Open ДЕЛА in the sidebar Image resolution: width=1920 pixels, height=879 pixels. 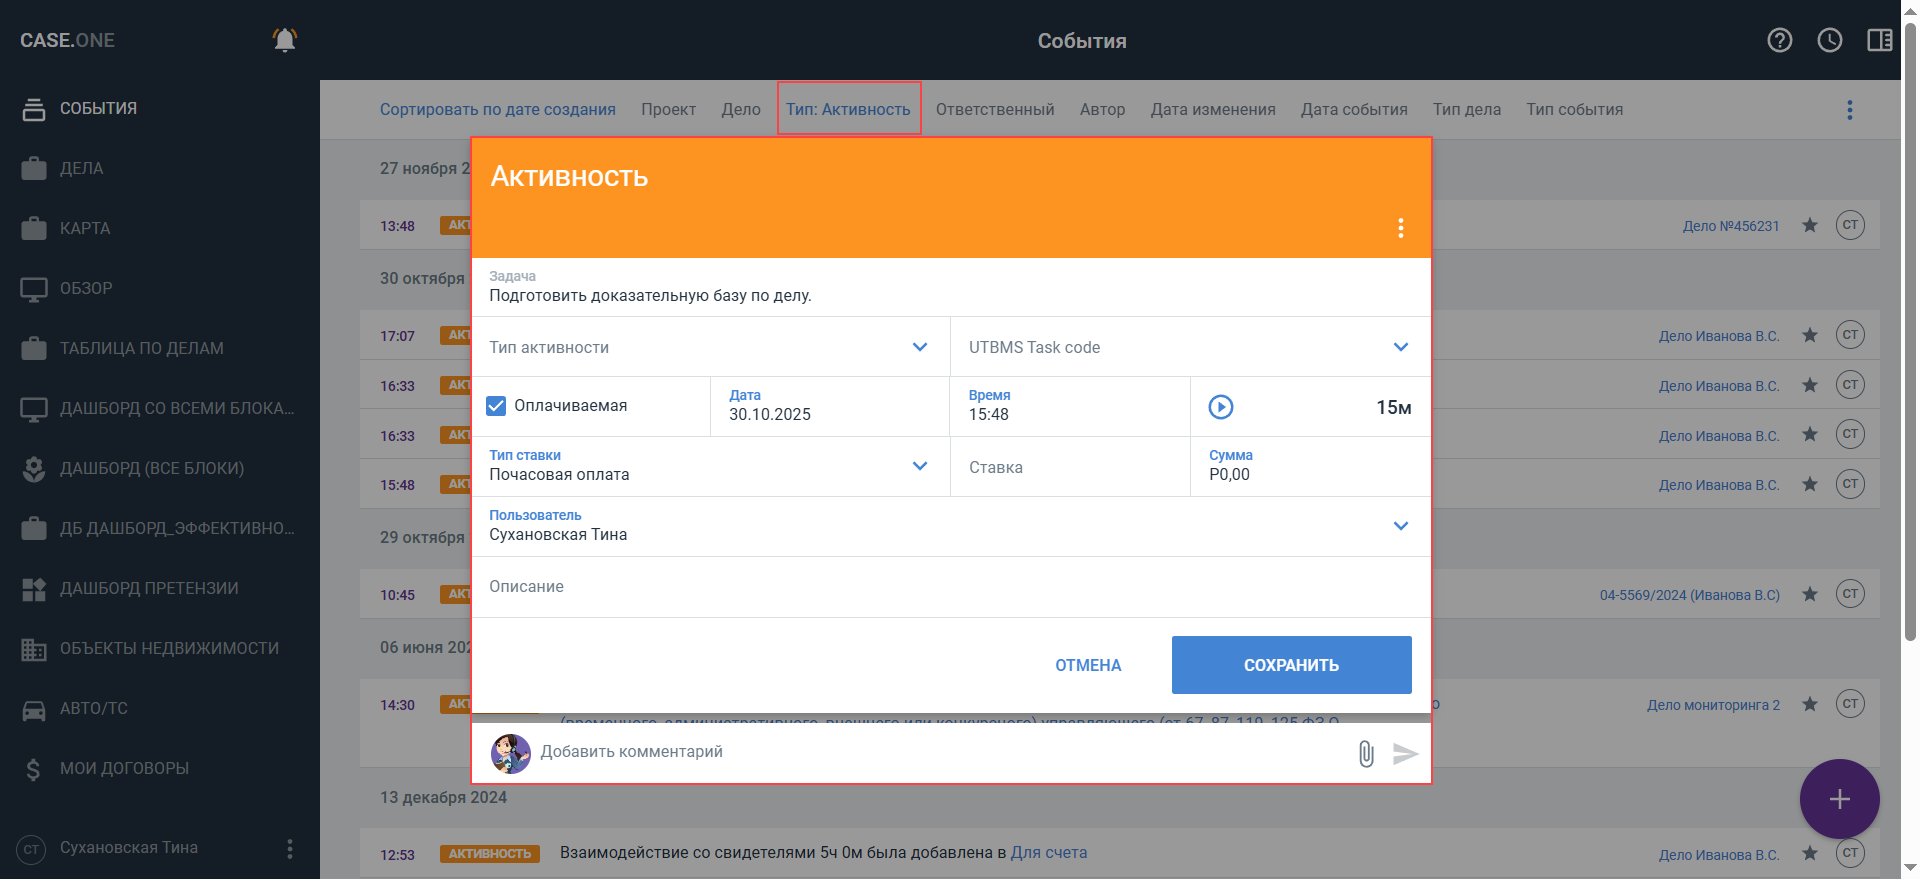click(81, 168)
